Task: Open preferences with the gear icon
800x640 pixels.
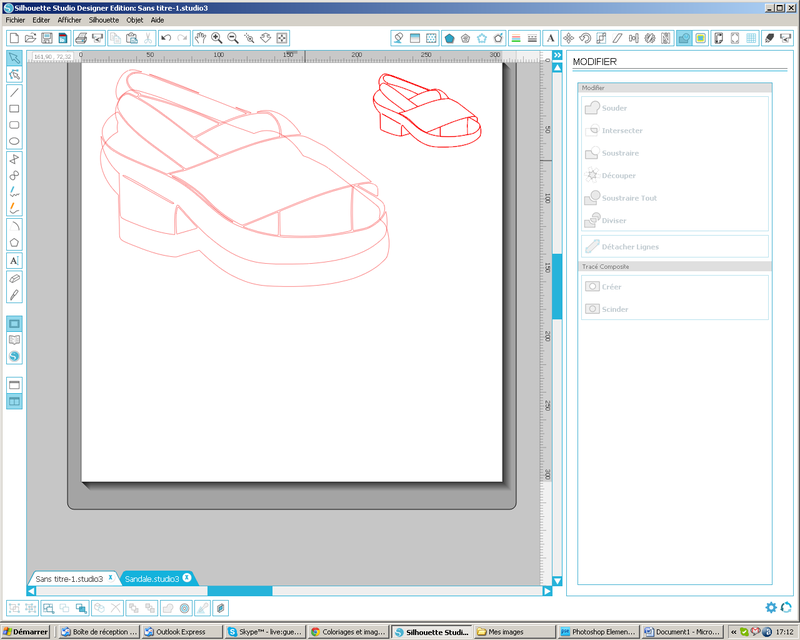Action: click(x=771, y=607)
